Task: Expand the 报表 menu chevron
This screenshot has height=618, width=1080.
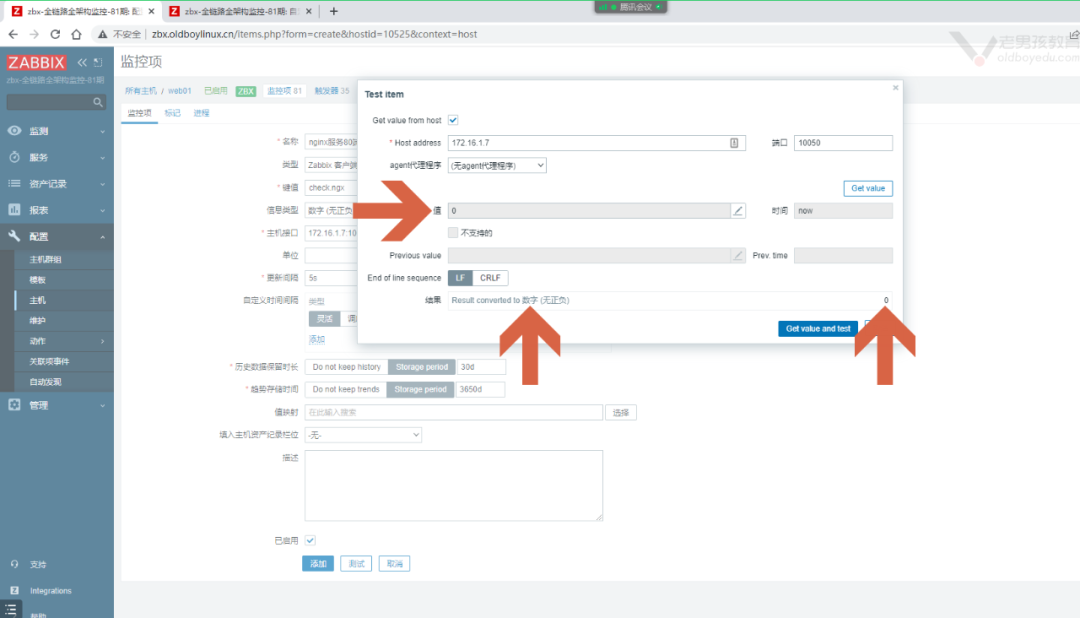Action: click(x=103, y=210)
